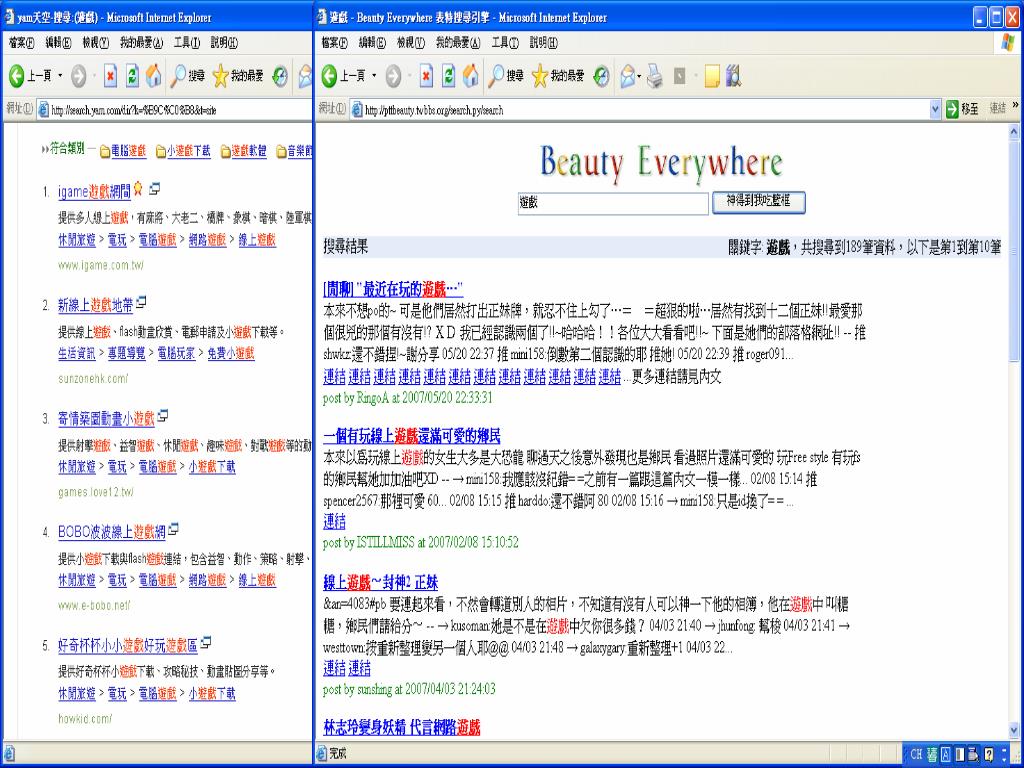
Task: Click the Beauty Everywhere window address bar
Action: [x=639, y=110]
